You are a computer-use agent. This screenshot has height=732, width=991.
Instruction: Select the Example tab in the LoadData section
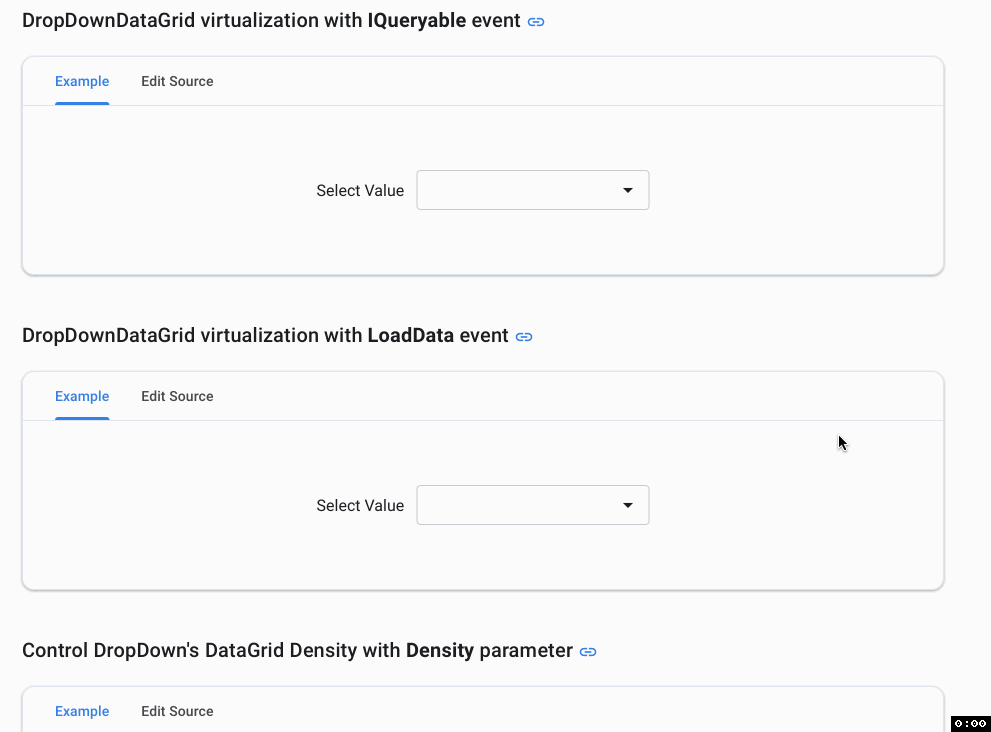coord(82,396)
